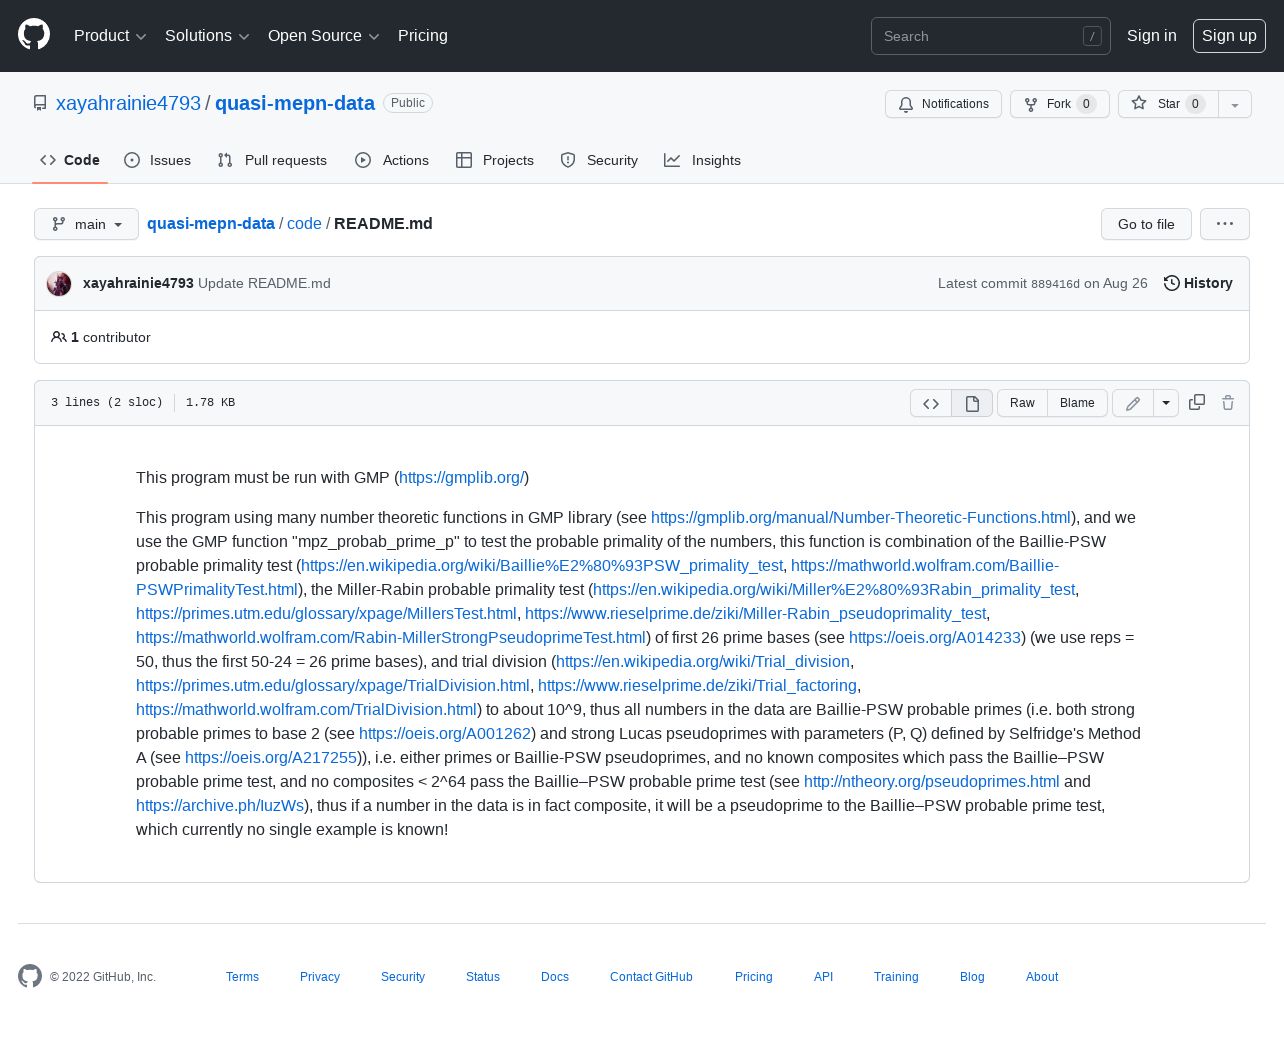Expand the Product menu

(110, 36)
